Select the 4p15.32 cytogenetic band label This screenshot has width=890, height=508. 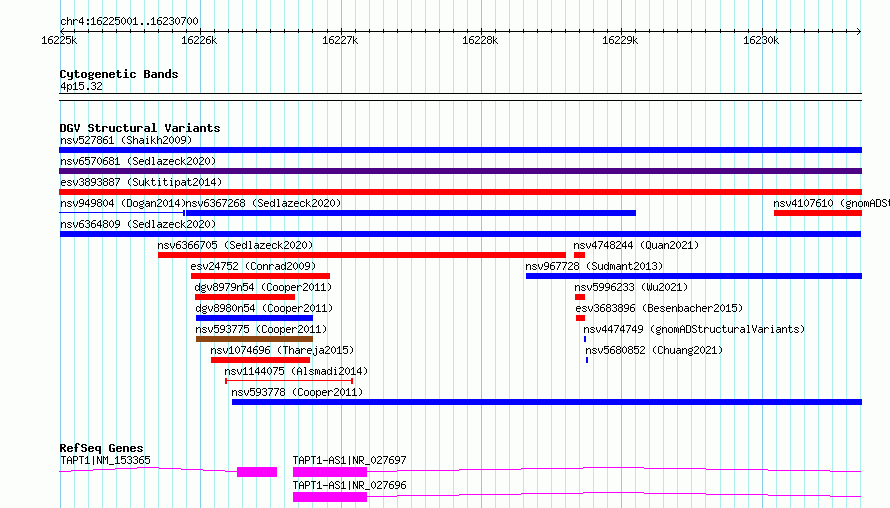click(81, 86)
